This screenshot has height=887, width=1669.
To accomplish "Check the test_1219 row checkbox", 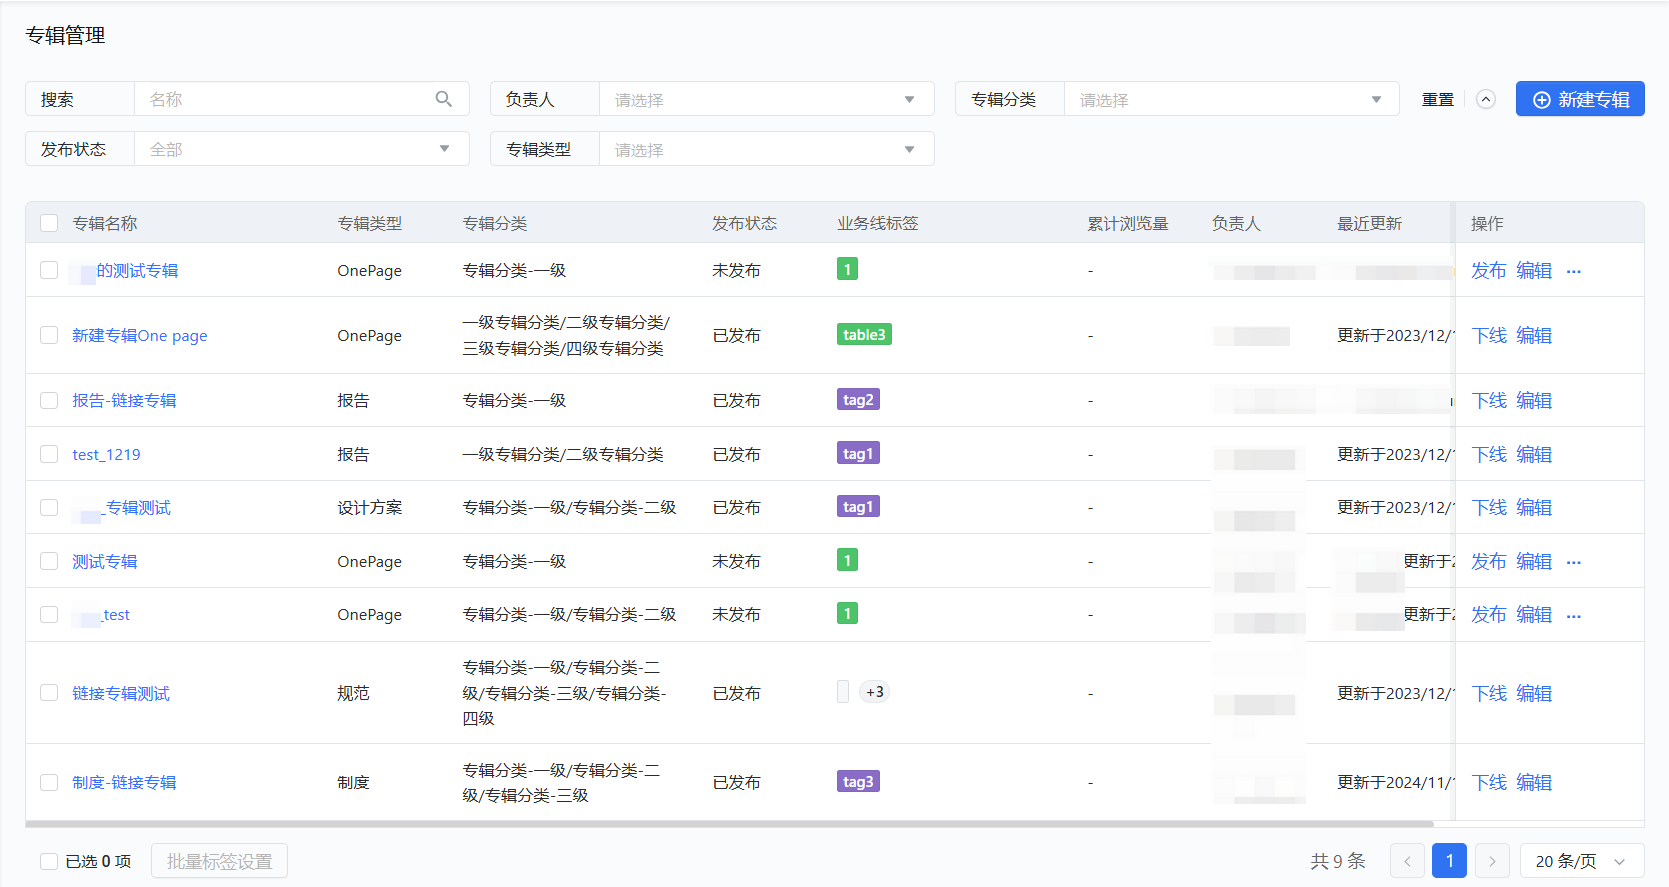I will pos(49,454).
